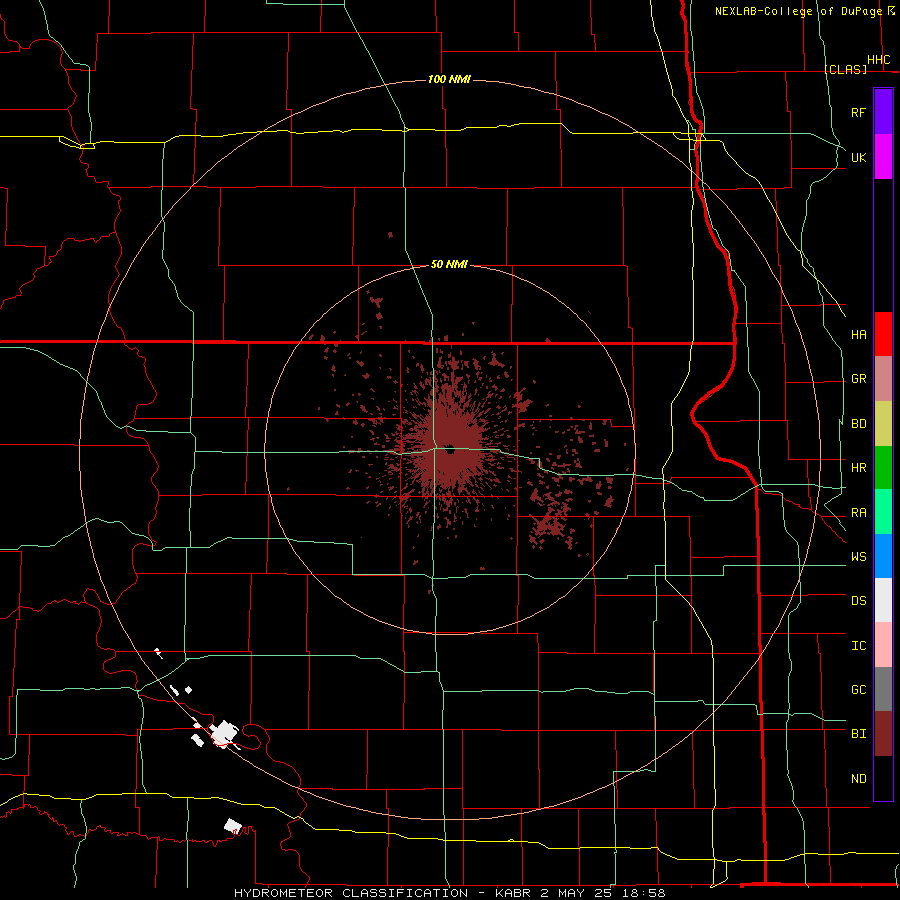
Task: Click the DS legend label
Action: [x=858, y=600]
